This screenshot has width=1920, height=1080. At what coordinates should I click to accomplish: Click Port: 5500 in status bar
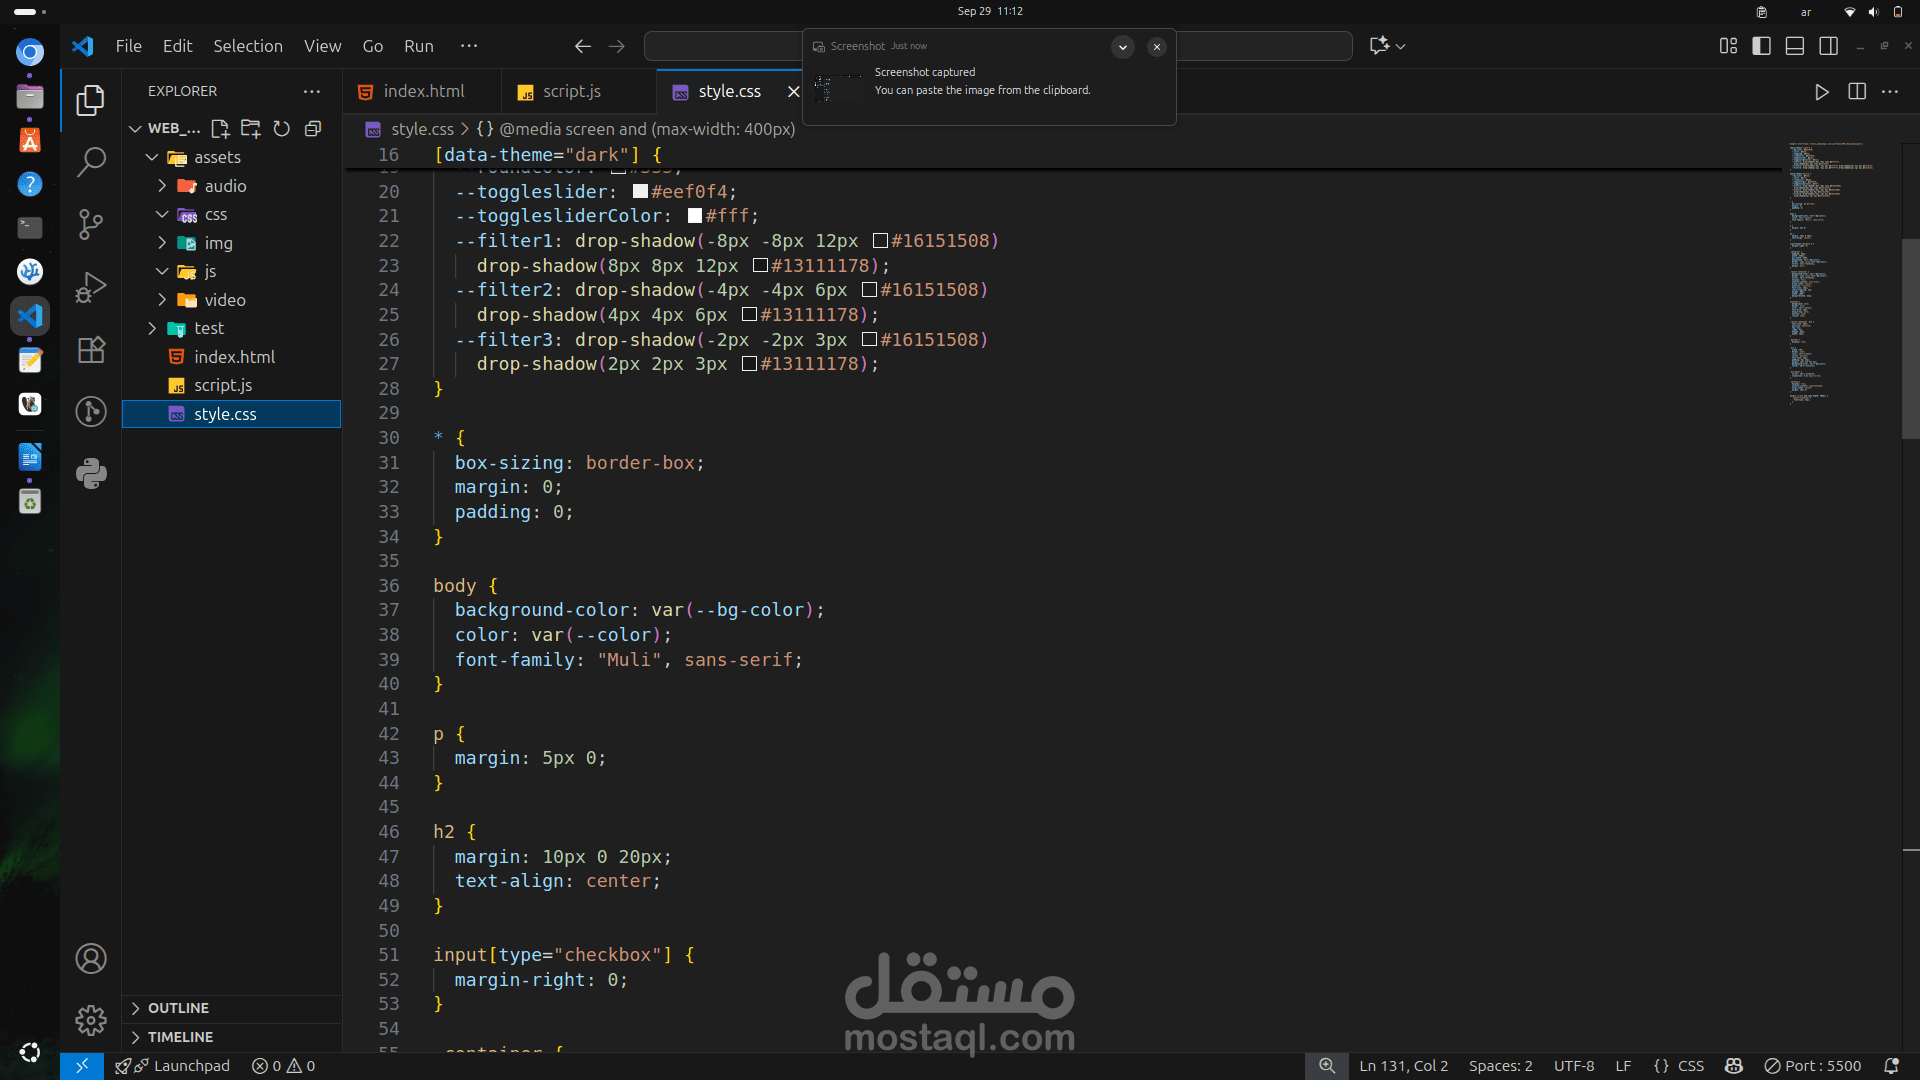click(x=1812, y=1066)
